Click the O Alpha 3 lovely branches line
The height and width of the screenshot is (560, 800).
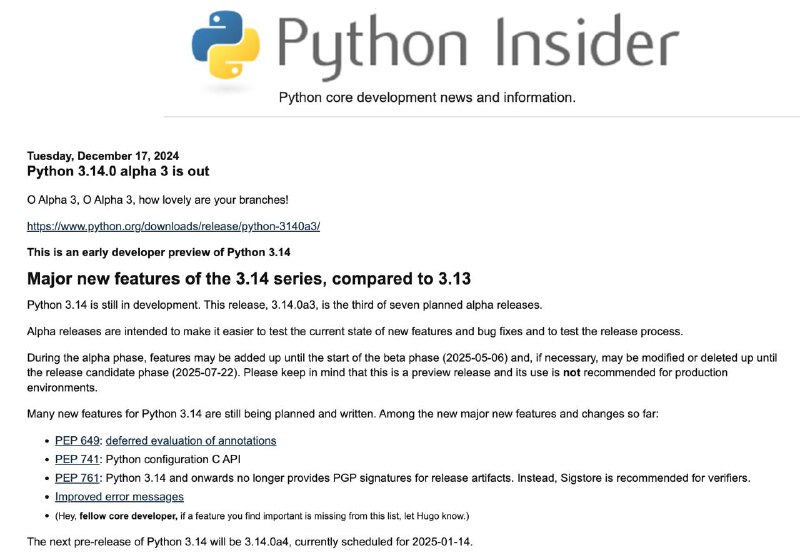158,200
